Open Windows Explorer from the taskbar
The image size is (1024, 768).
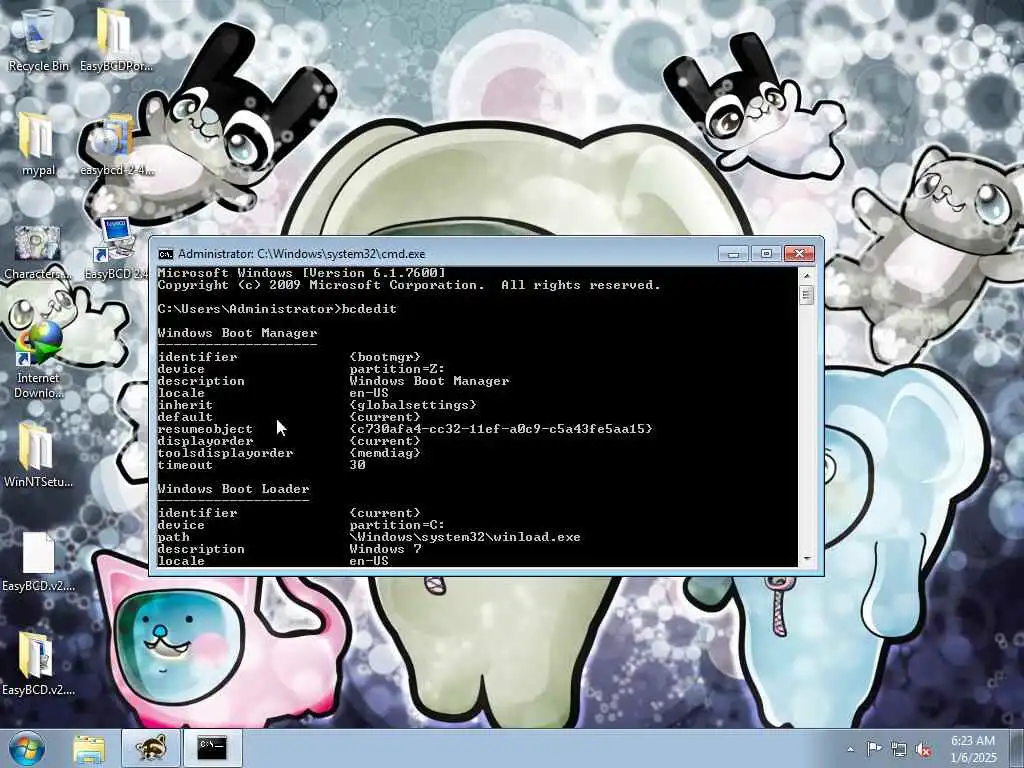coord(89,748)
